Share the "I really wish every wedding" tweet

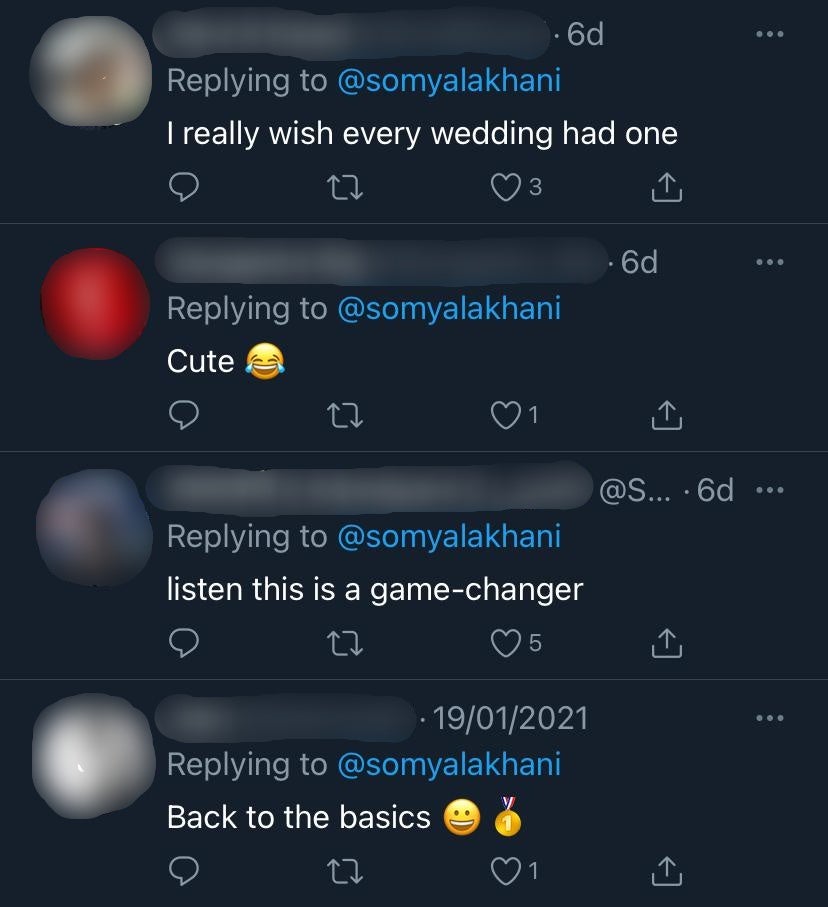click(666, 187)
